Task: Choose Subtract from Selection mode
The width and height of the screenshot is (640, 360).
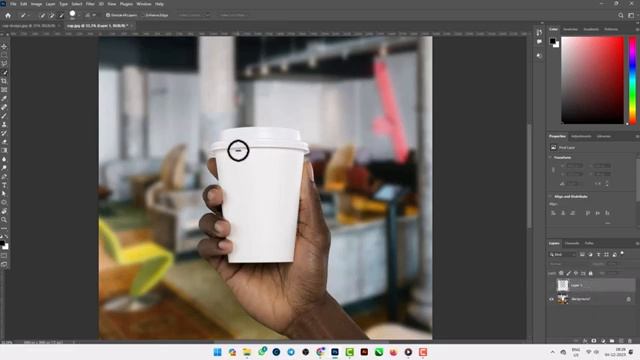Action: [62, 15]
